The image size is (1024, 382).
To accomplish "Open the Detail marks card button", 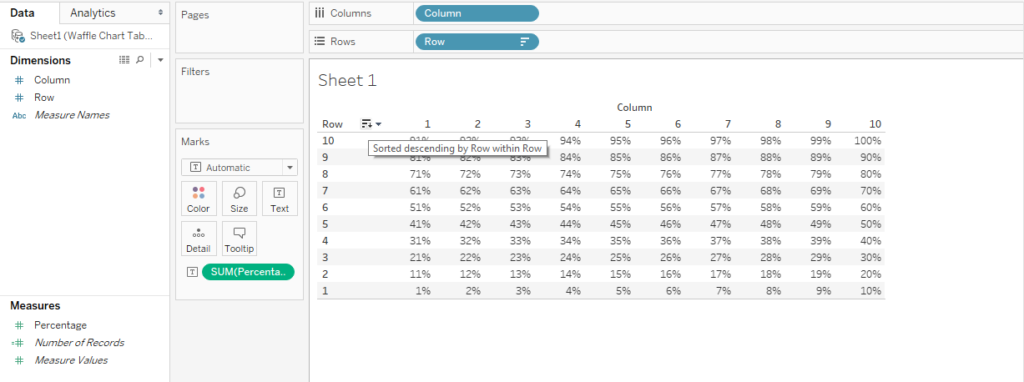I will [x=199, y=238].
